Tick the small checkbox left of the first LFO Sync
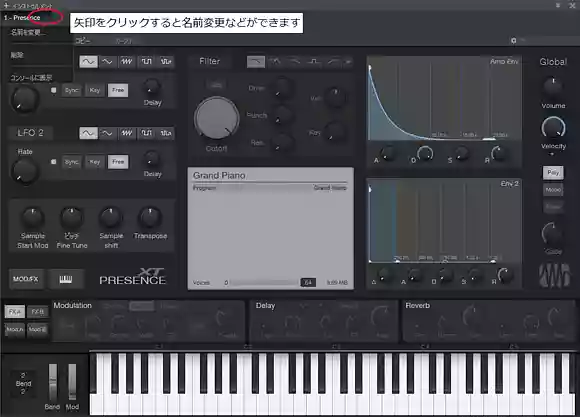This screenshot has width=580, height=417. [54, 90]
